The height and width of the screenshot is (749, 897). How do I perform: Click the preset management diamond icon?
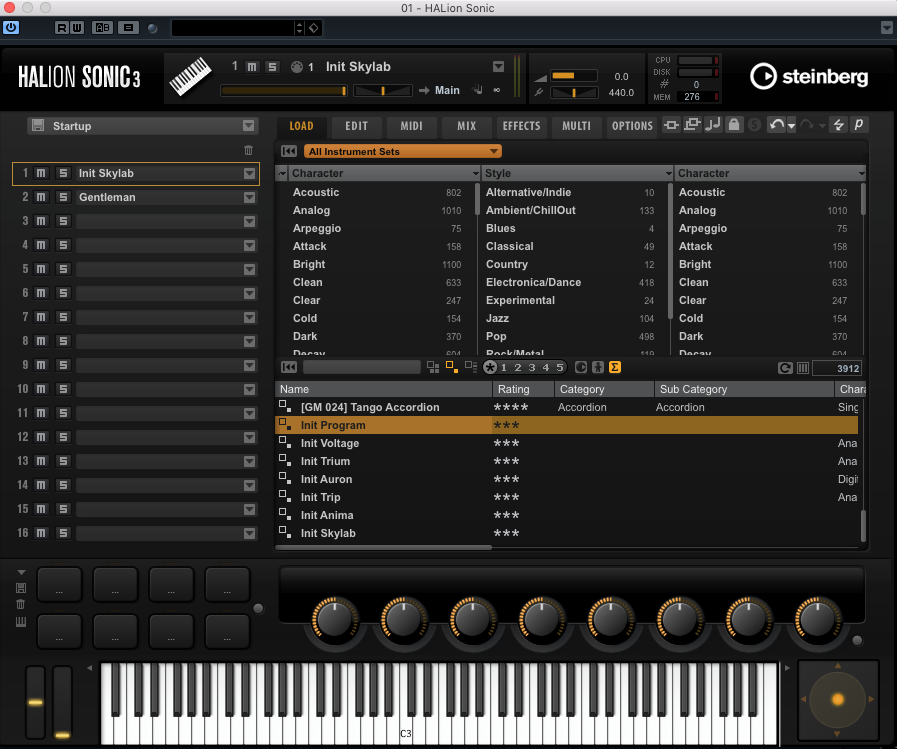point(314,27)
